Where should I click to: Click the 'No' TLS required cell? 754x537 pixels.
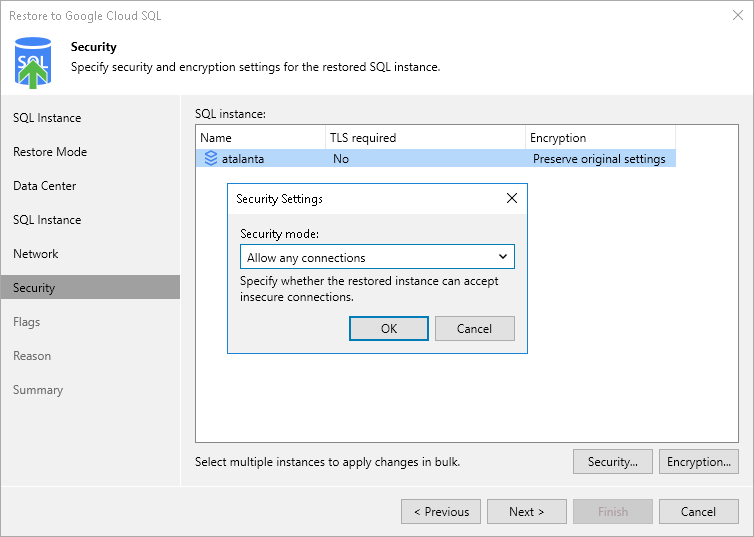pos(341,159)
